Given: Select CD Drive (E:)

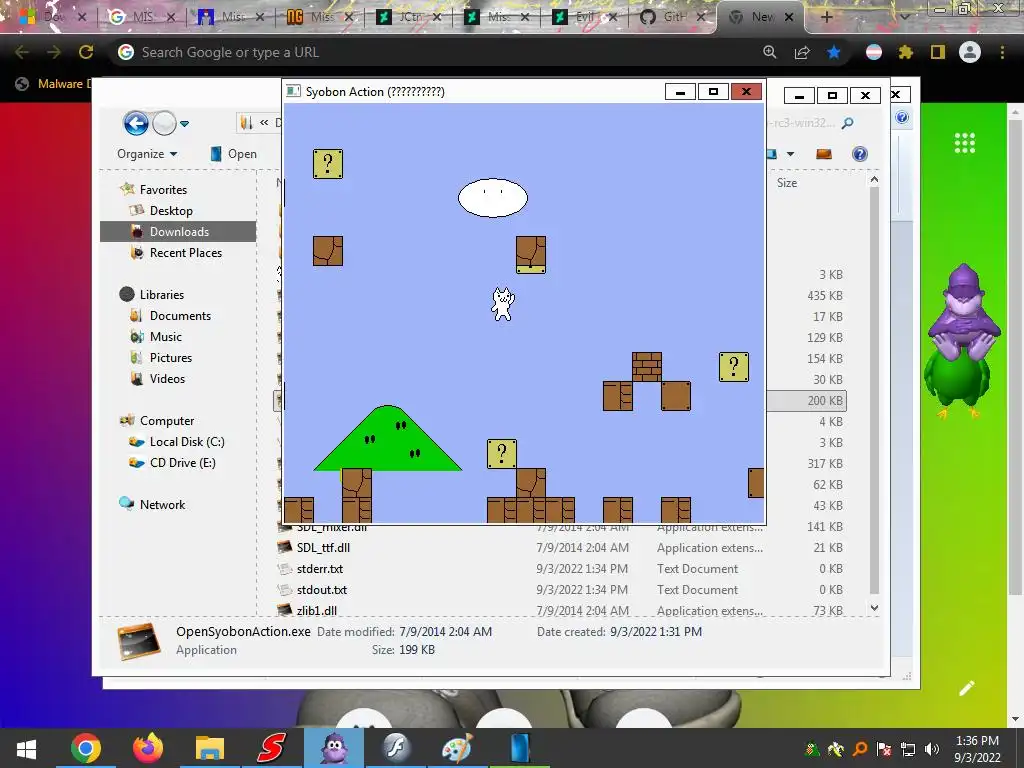Looking at the screenshot, I should point(182,462).
